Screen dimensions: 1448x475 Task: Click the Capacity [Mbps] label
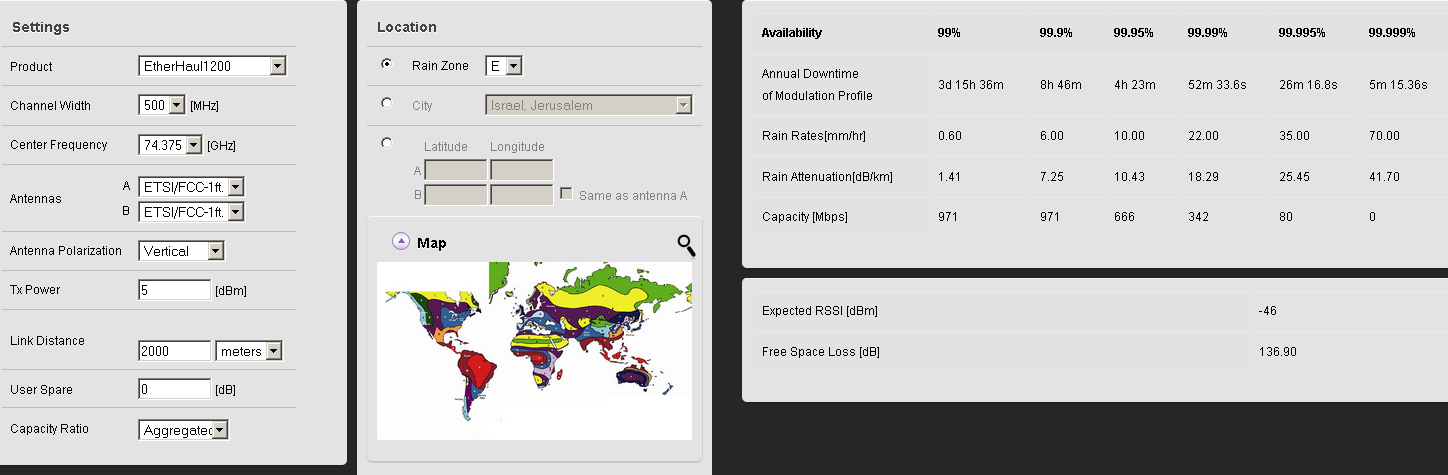[805, 217]
